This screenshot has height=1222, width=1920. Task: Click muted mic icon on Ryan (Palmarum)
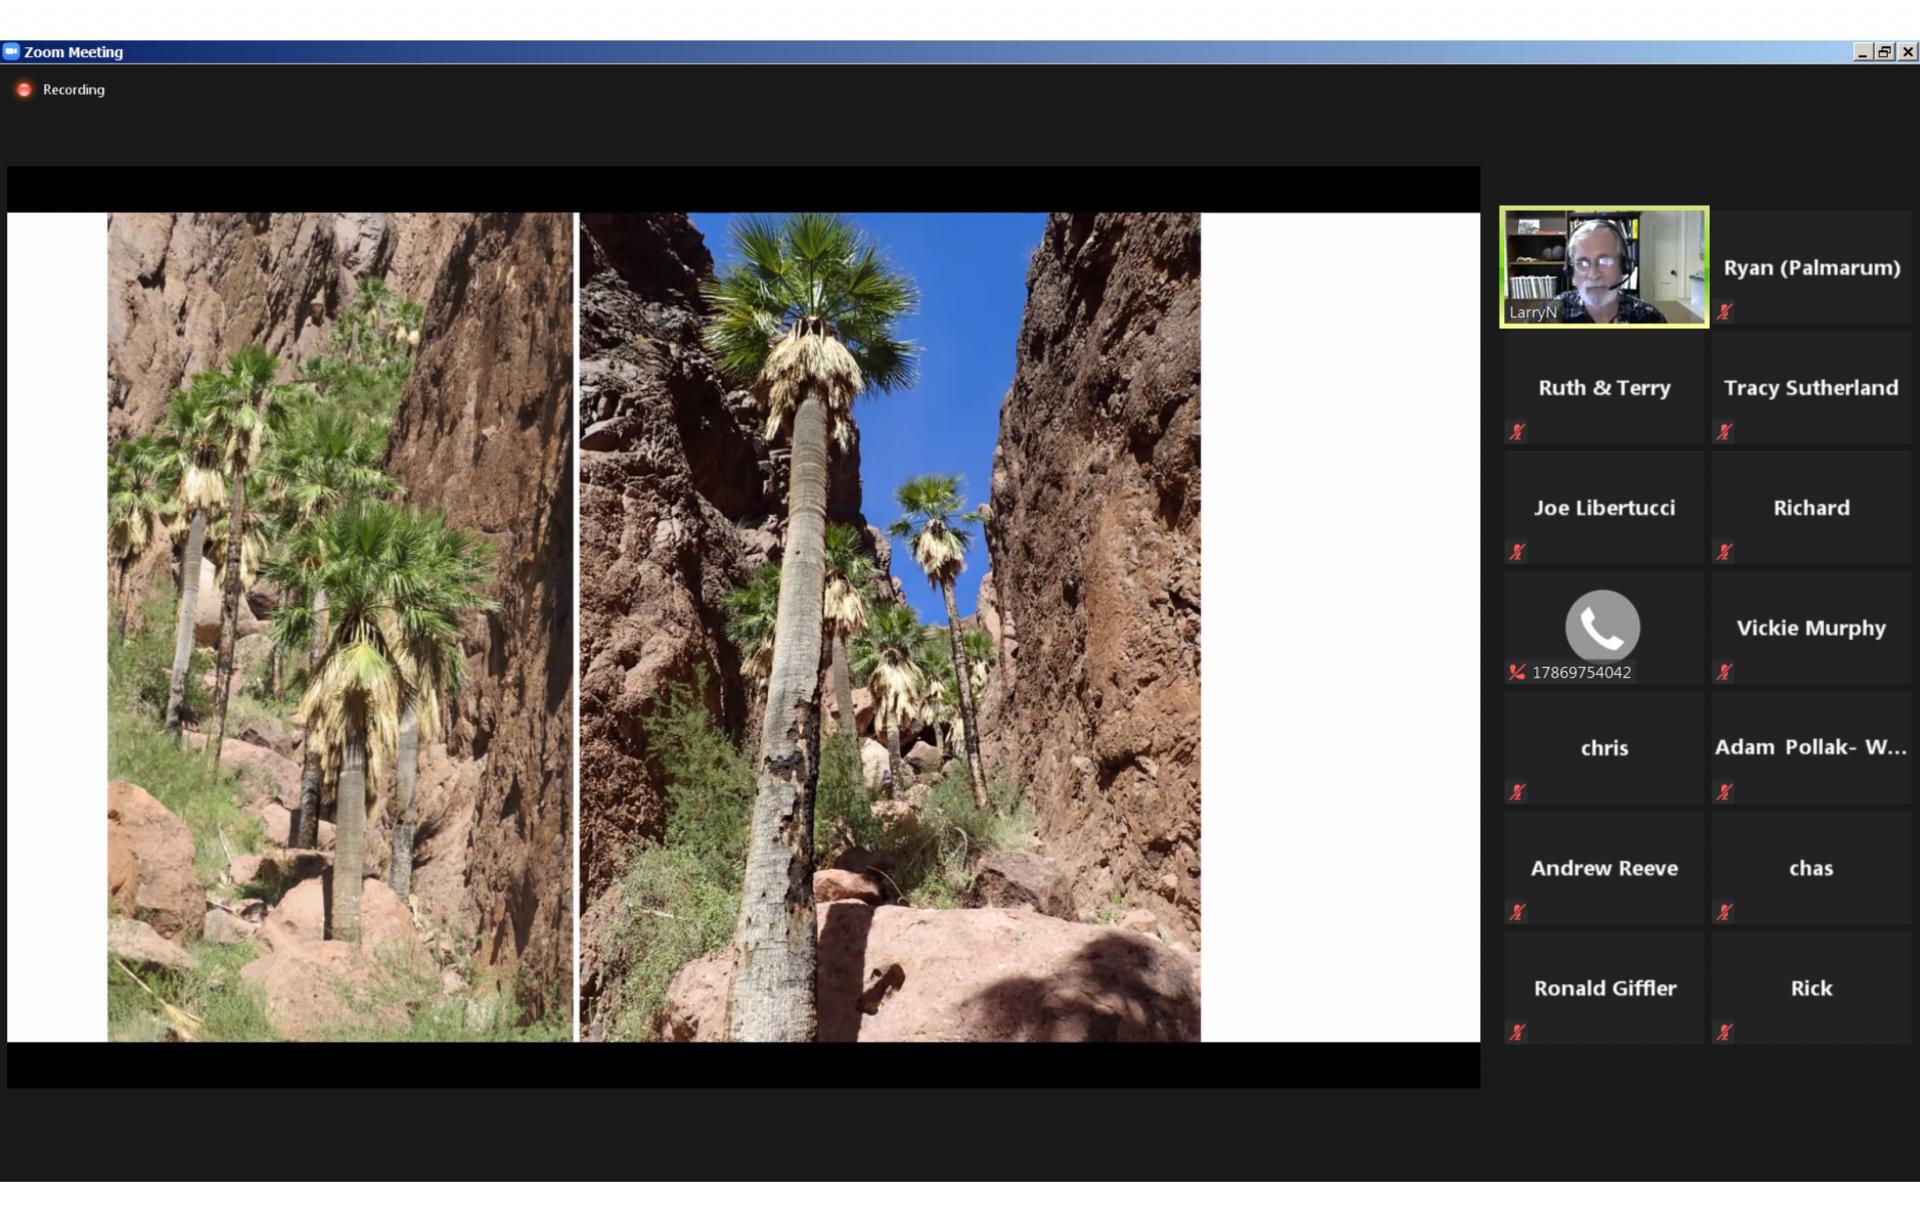tap(1724, 312)
